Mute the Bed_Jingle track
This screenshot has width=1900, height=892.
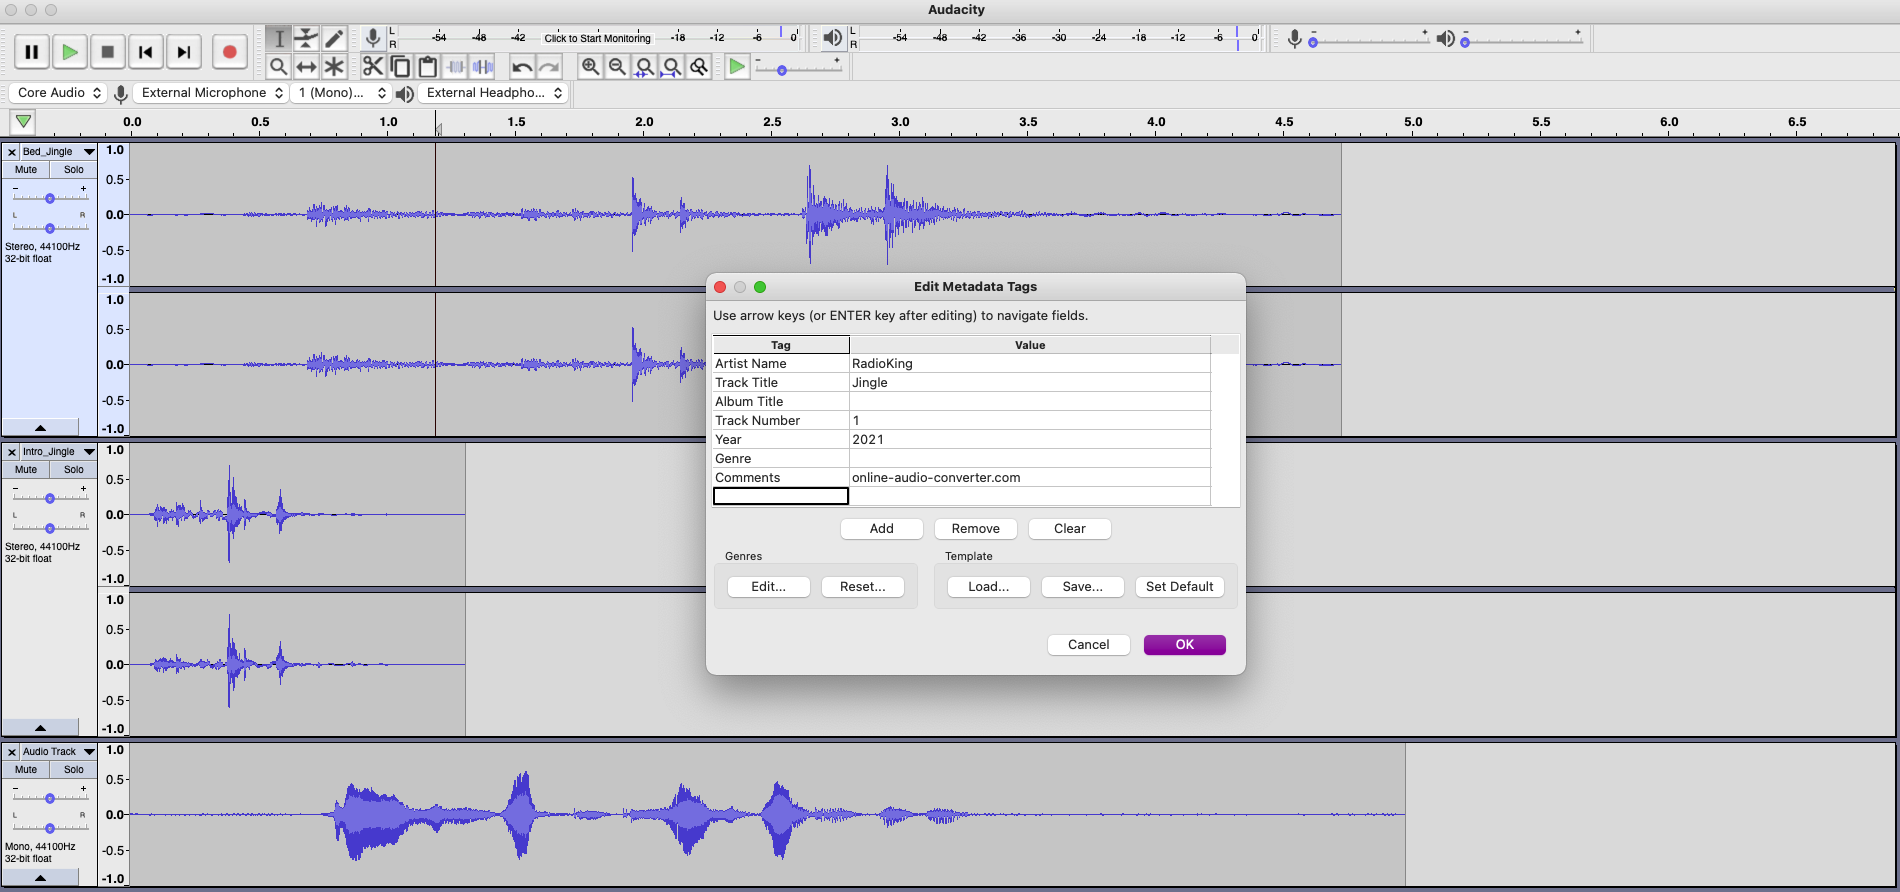point(26,170)
